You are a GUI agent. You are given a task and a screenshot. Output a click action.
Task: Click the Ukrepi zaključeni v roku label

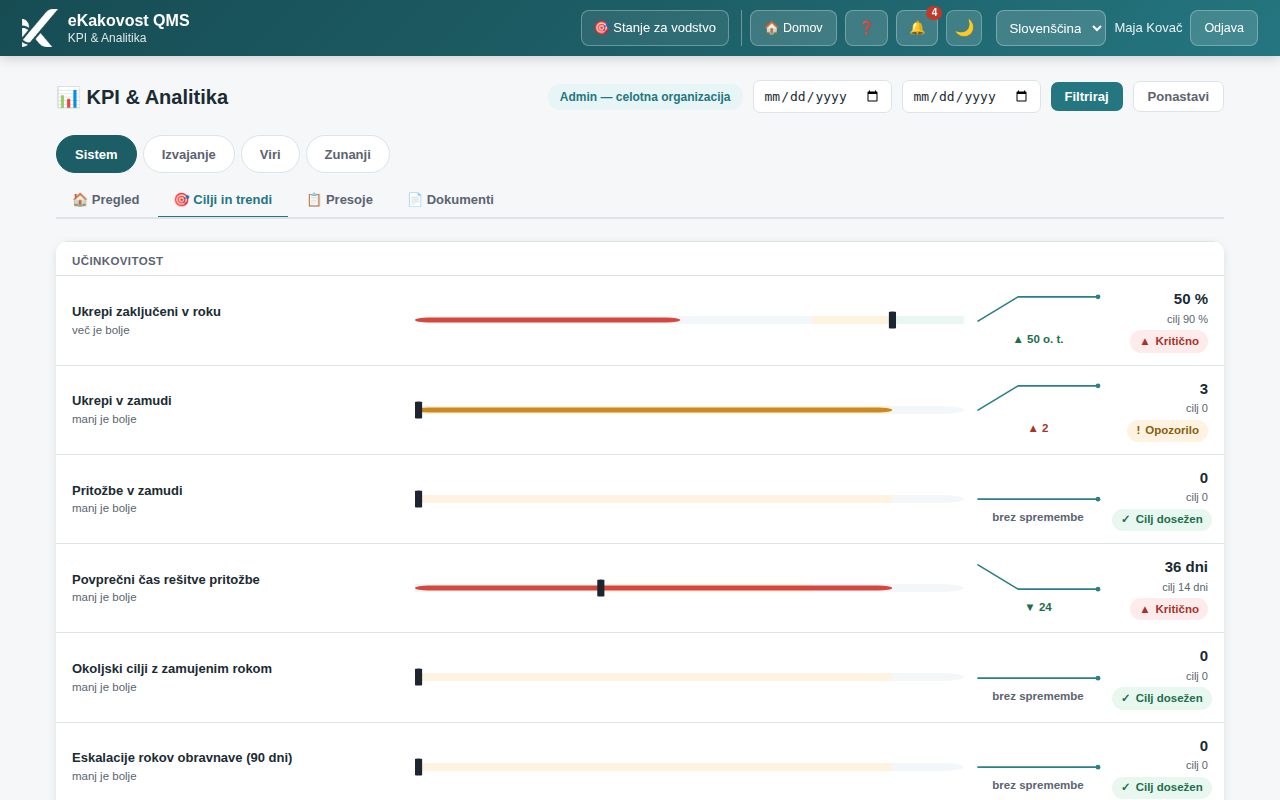pyautogui.click(x=146, y=311)
